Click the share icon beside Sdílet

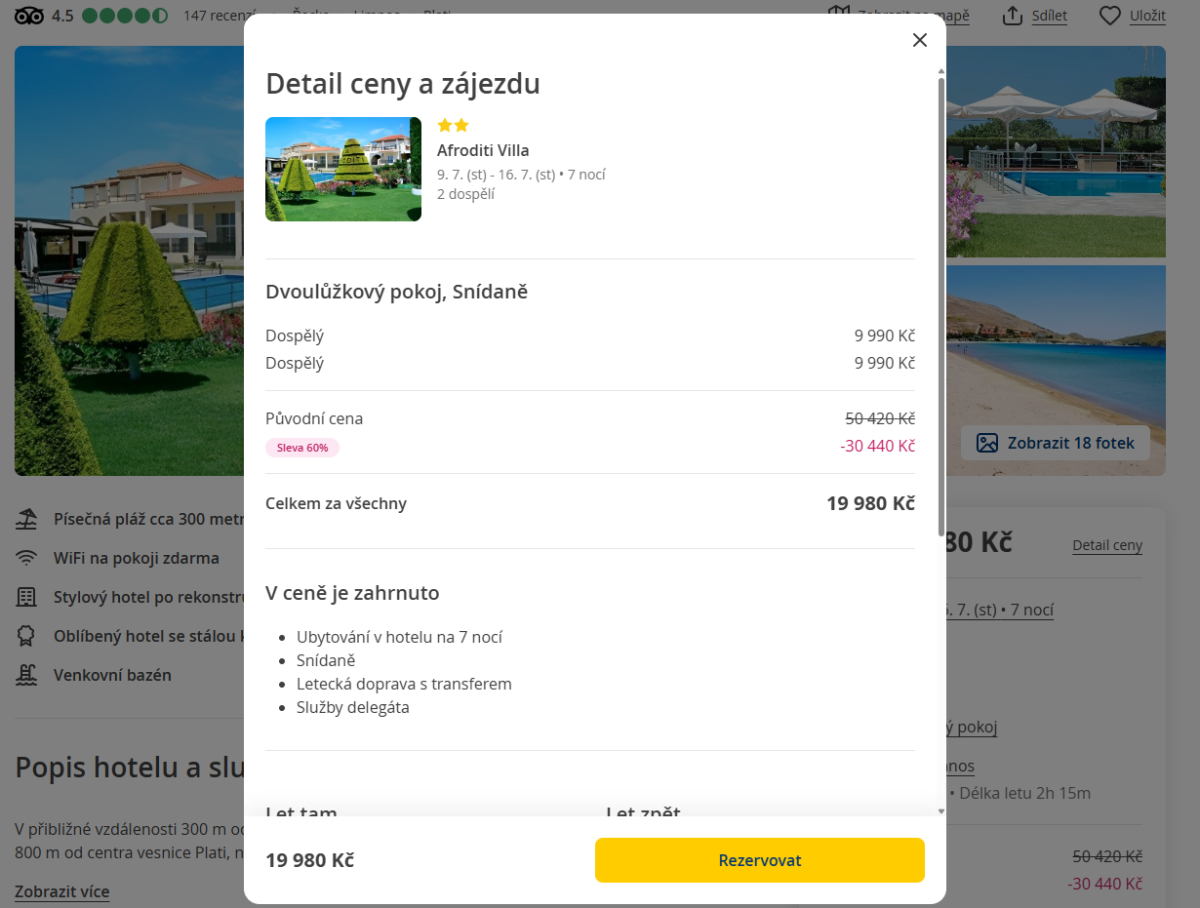(1012, 16)
